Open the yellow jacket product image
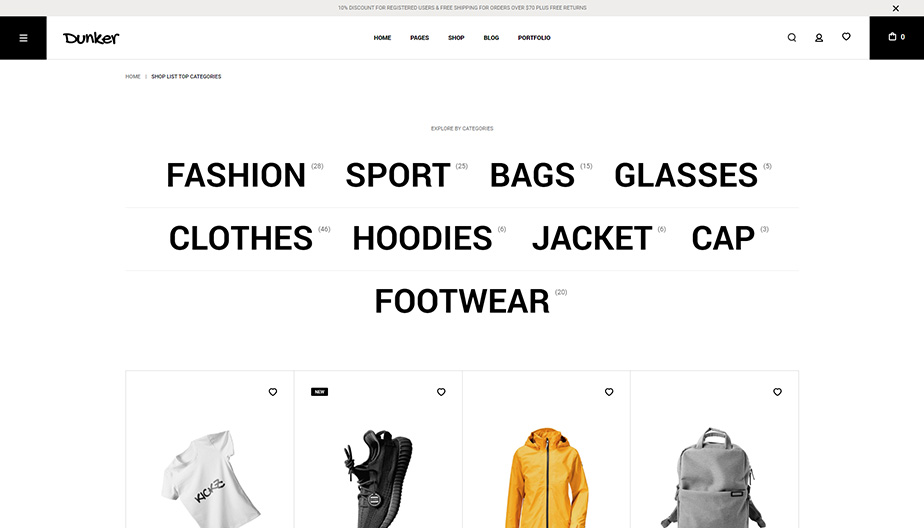This screenshot has width=924, height=528. point(546,477)
